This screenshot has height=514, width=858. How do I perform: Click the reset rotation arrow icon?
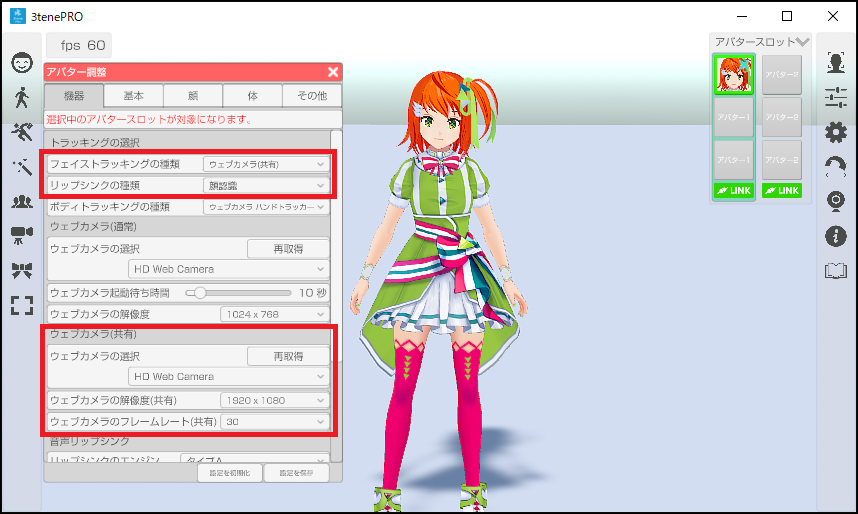[x=836, y=167]
